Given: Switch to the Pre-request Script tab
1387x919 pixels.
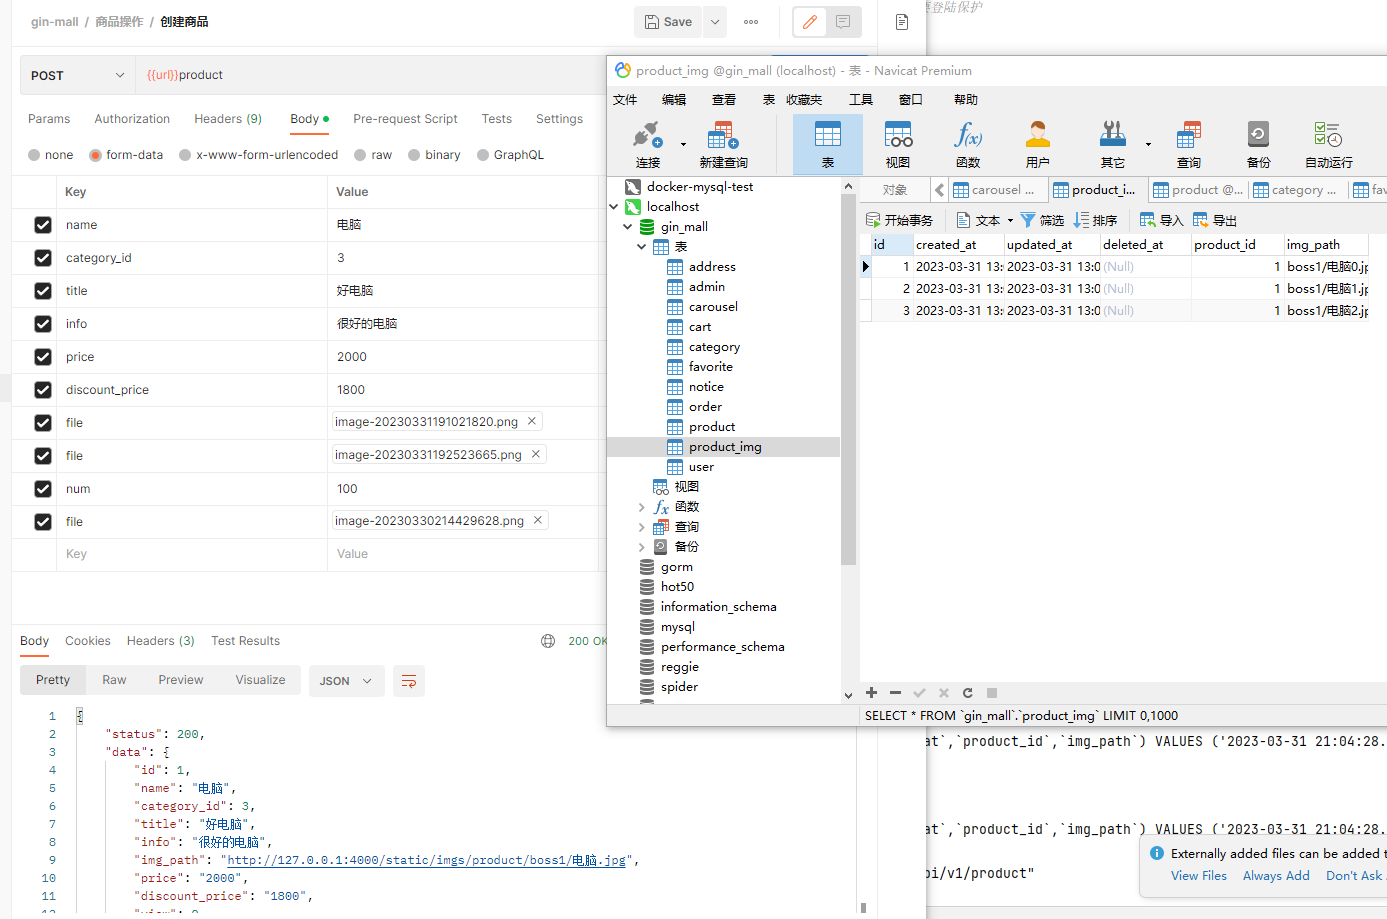Looking at the screenshot, I should 405,119.
